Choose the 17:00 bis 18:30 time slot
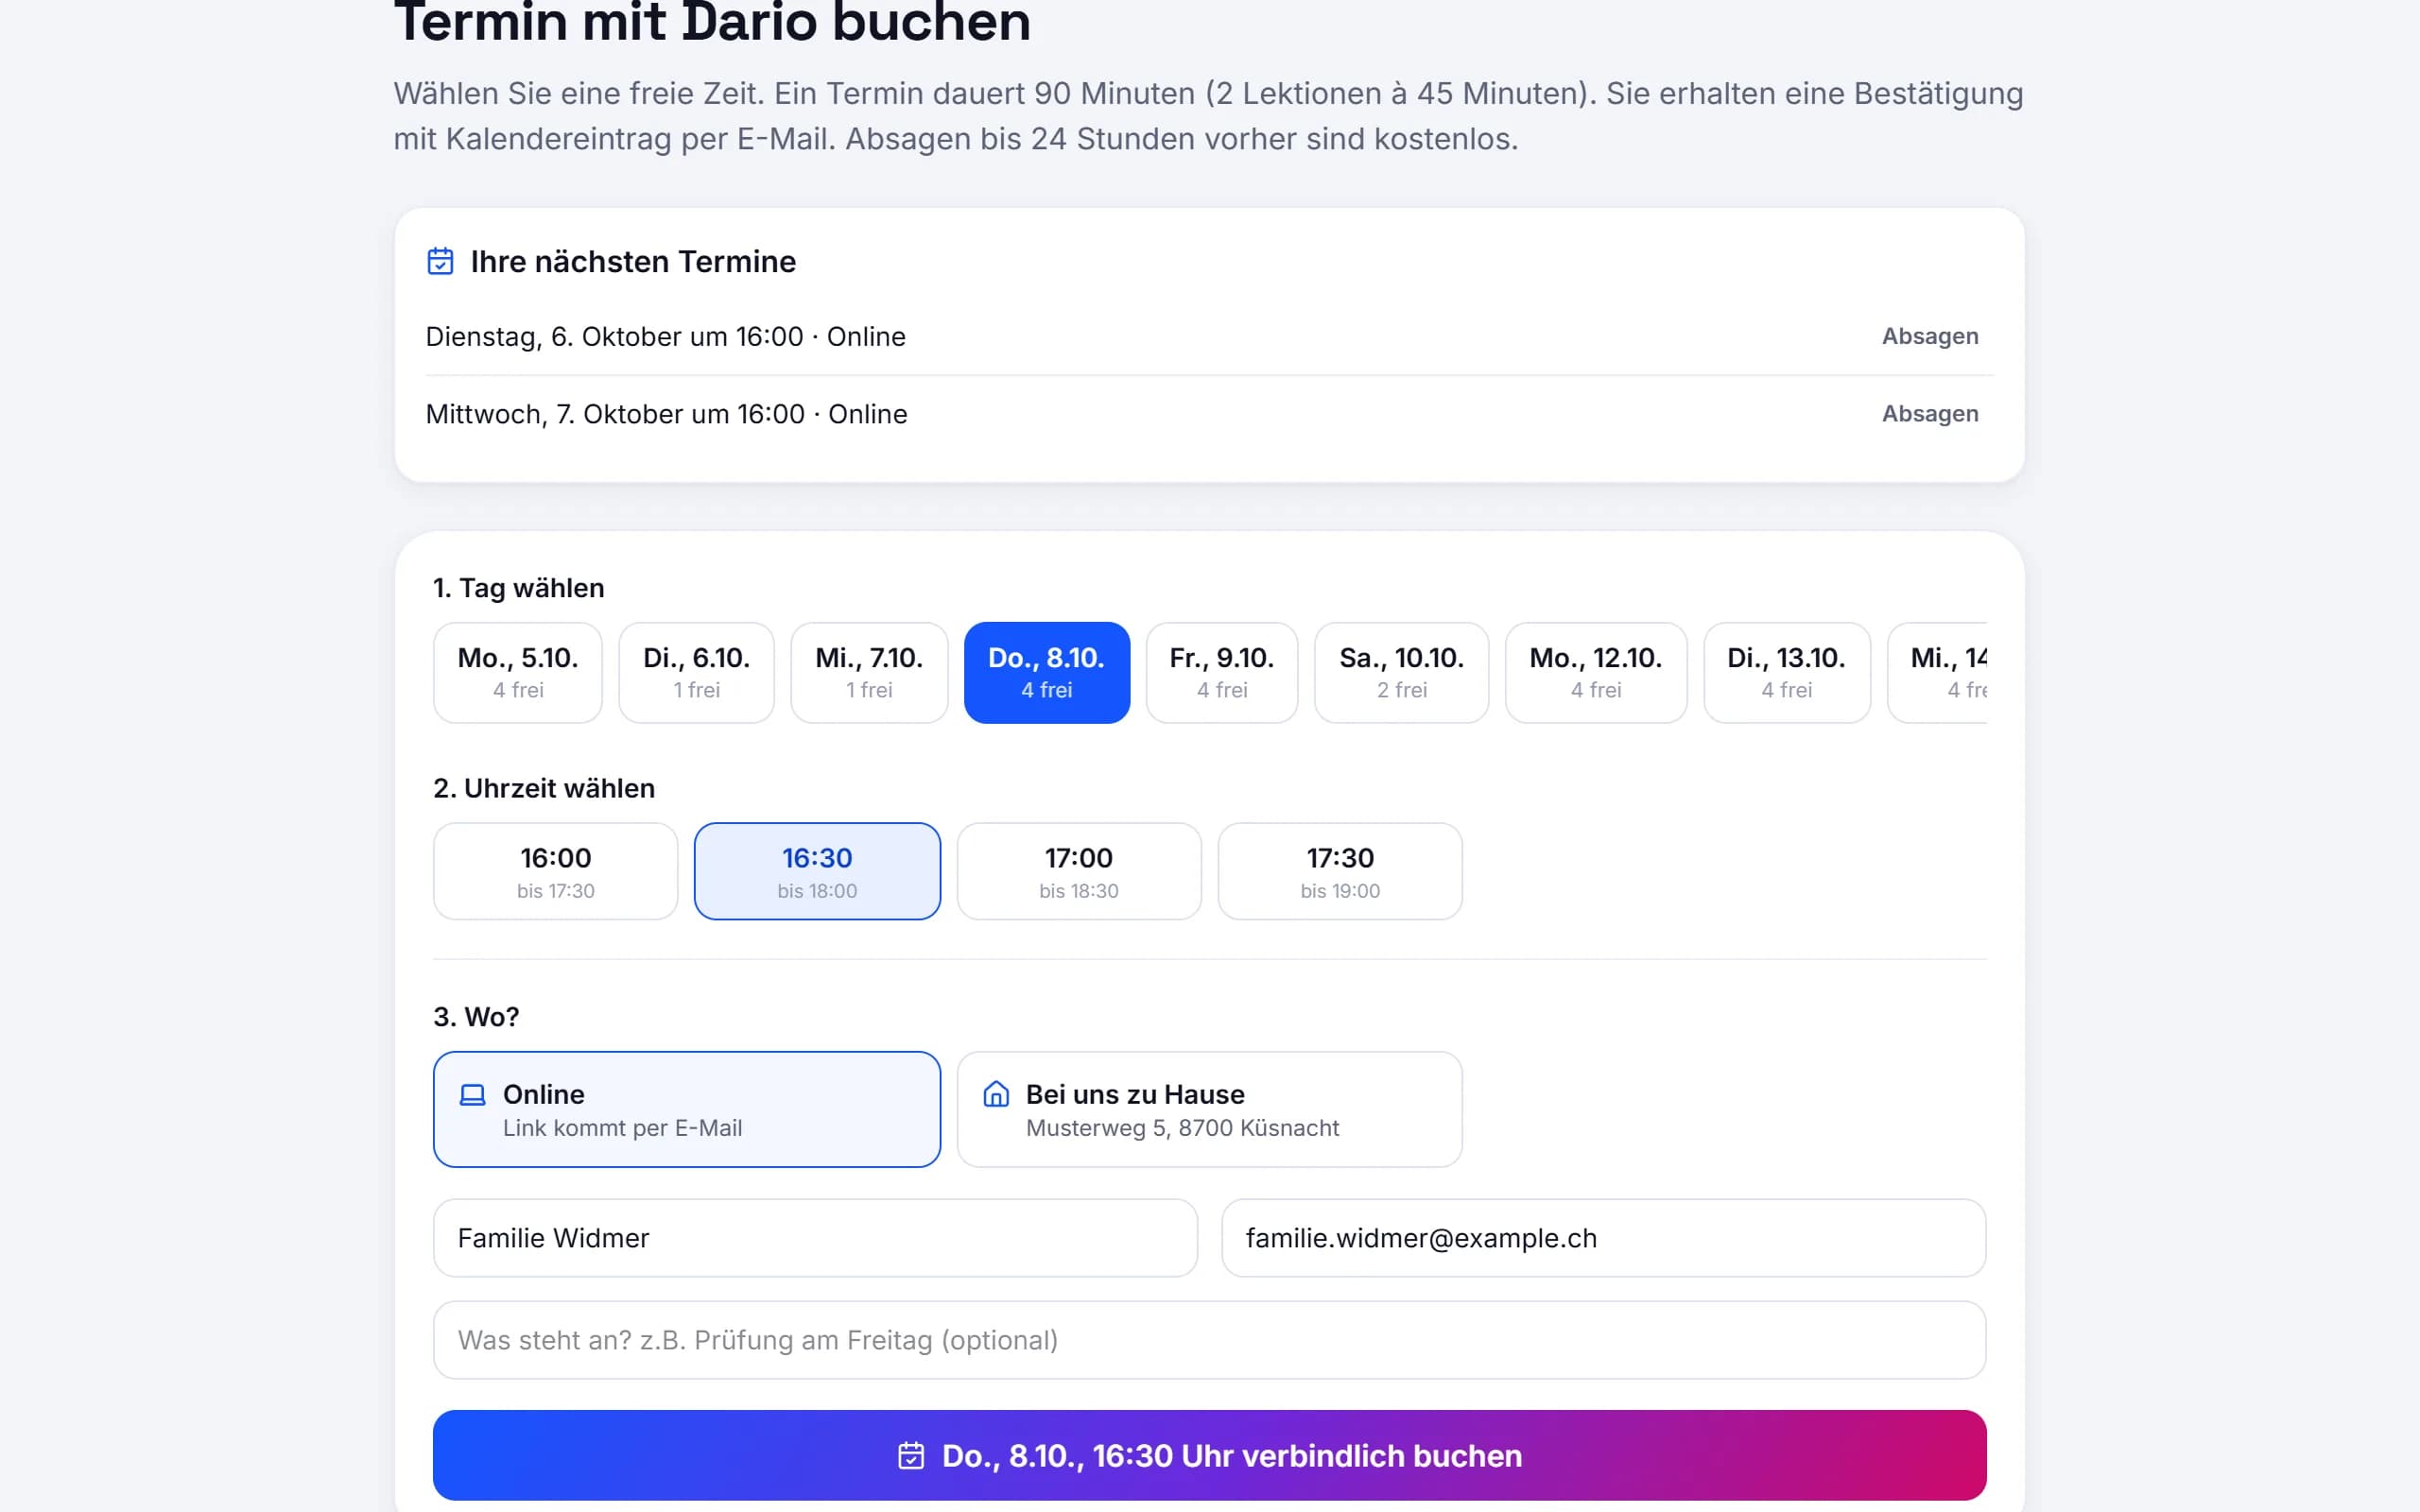 (1078, 871)
